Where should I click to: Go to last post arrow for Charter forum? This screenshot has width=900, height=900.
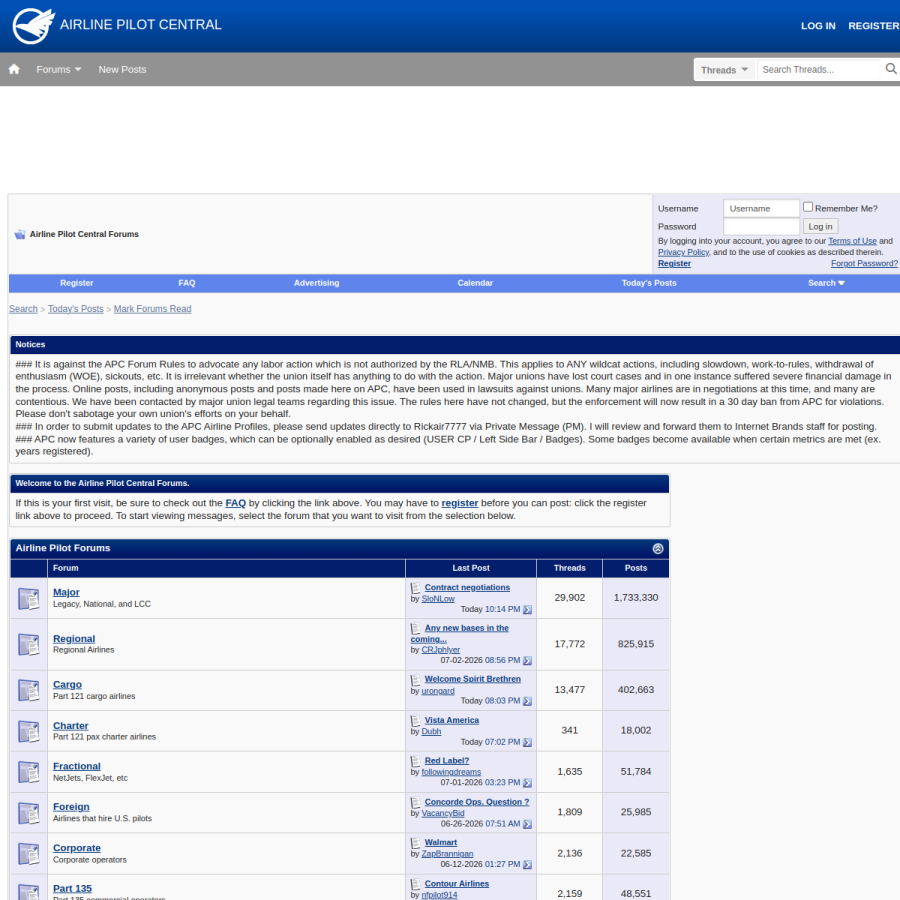[527, 743]
